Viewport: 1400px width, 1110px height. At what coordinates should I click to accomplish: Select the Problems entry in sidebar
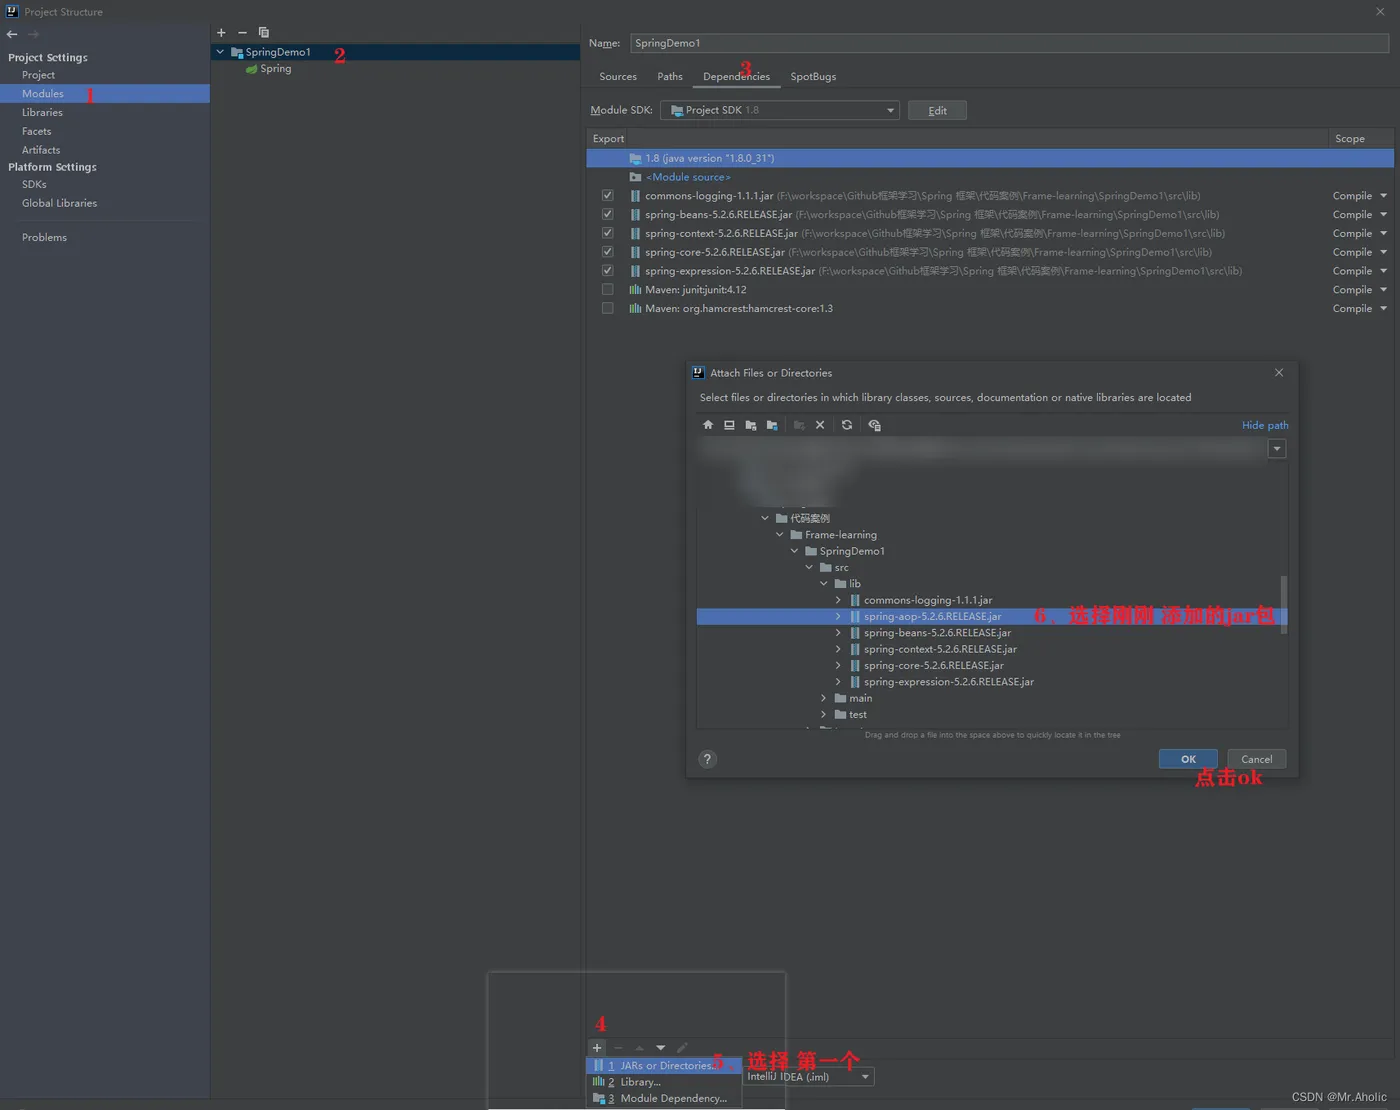pos(44,238)
